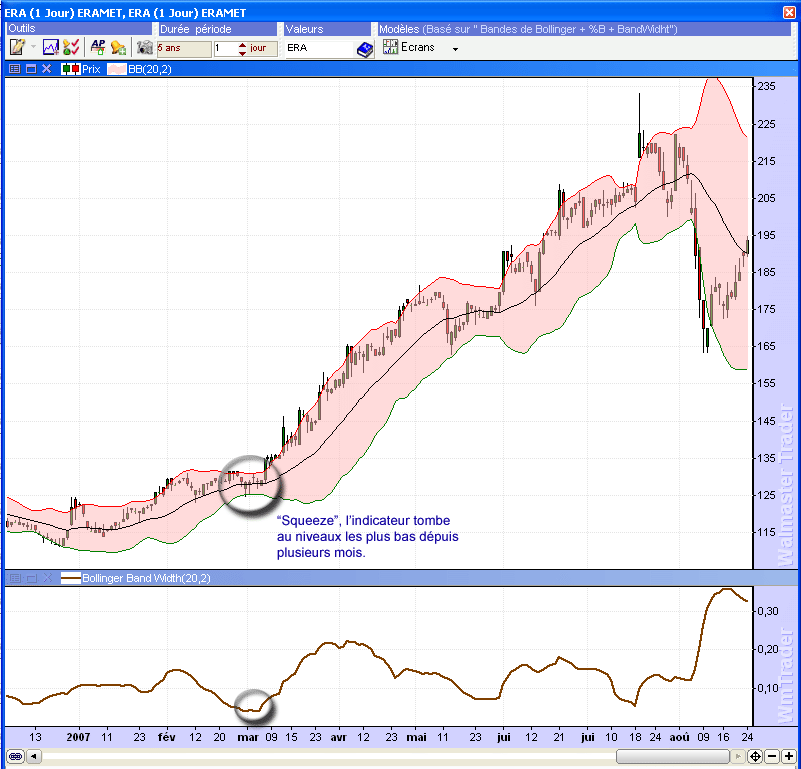The height and width of the screenshot is (769, 801).
Task: Maximize the price chart pane
Action: (31, 68)
